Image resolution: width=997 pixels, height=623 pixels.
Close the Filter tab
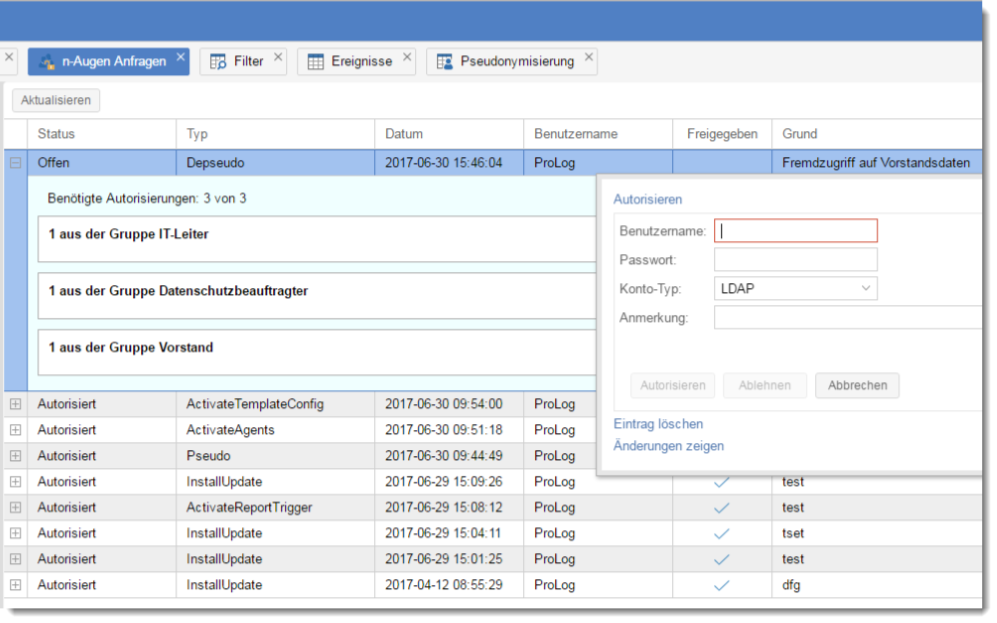(278, 58)
